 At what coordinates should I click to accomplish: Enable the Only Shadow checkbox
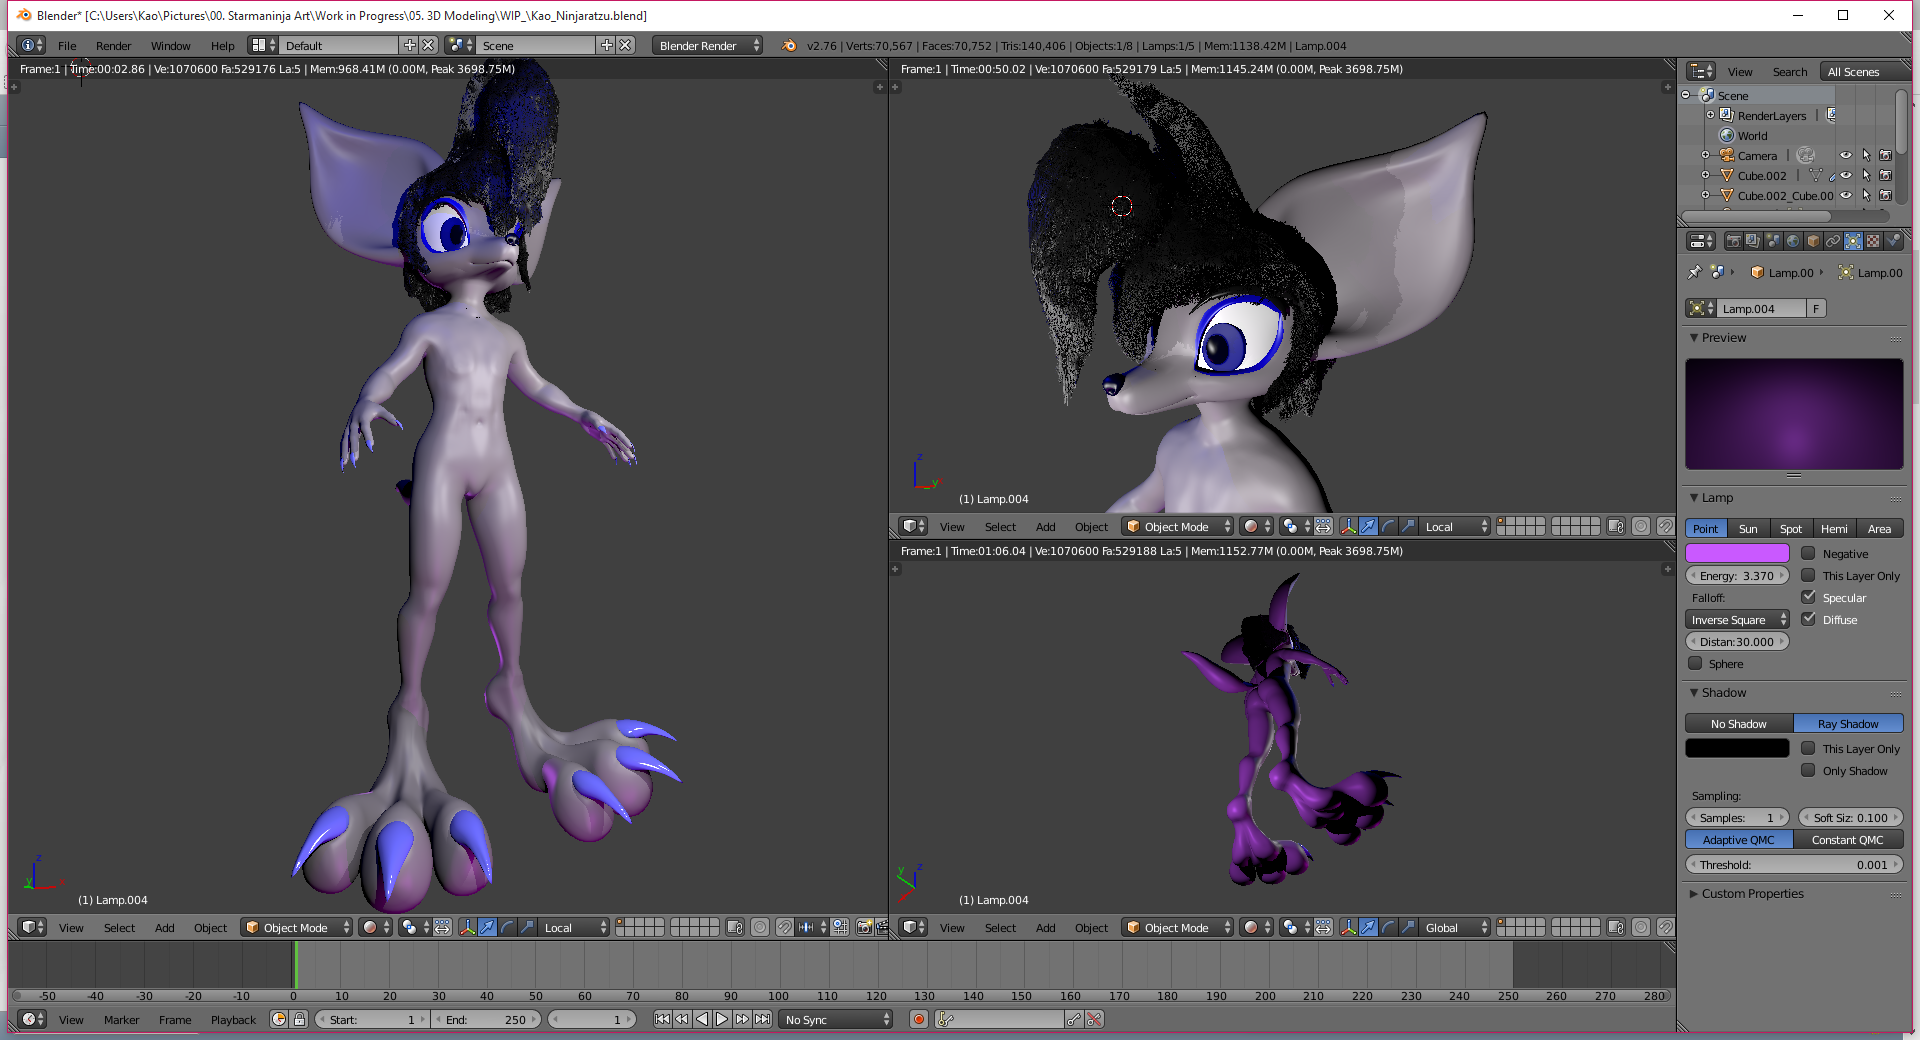(1808, 770)
